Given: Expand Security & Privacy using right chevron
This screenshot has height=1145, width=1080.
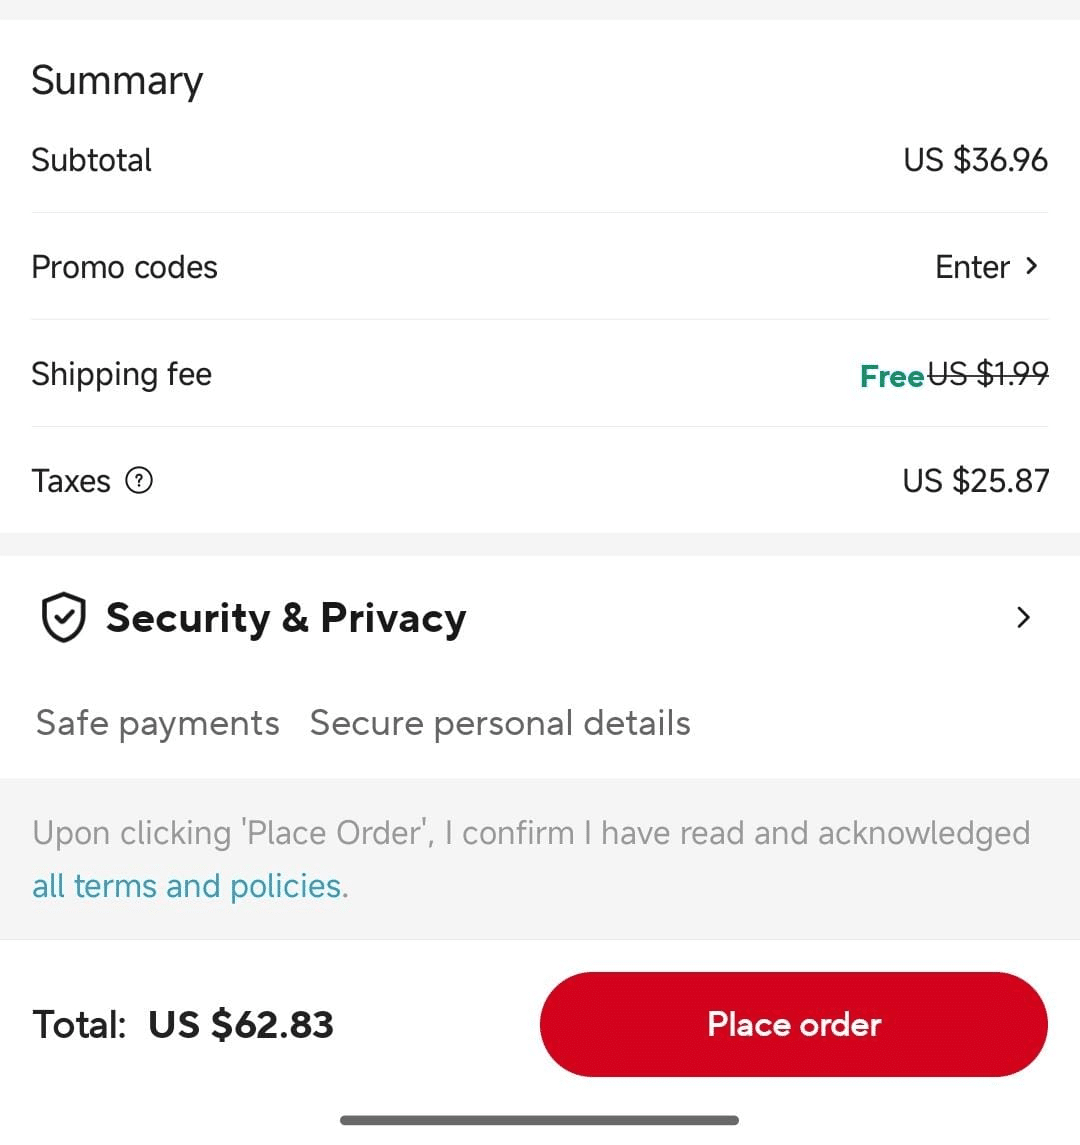Looking at the screenshot, I should coord(1022,617).
